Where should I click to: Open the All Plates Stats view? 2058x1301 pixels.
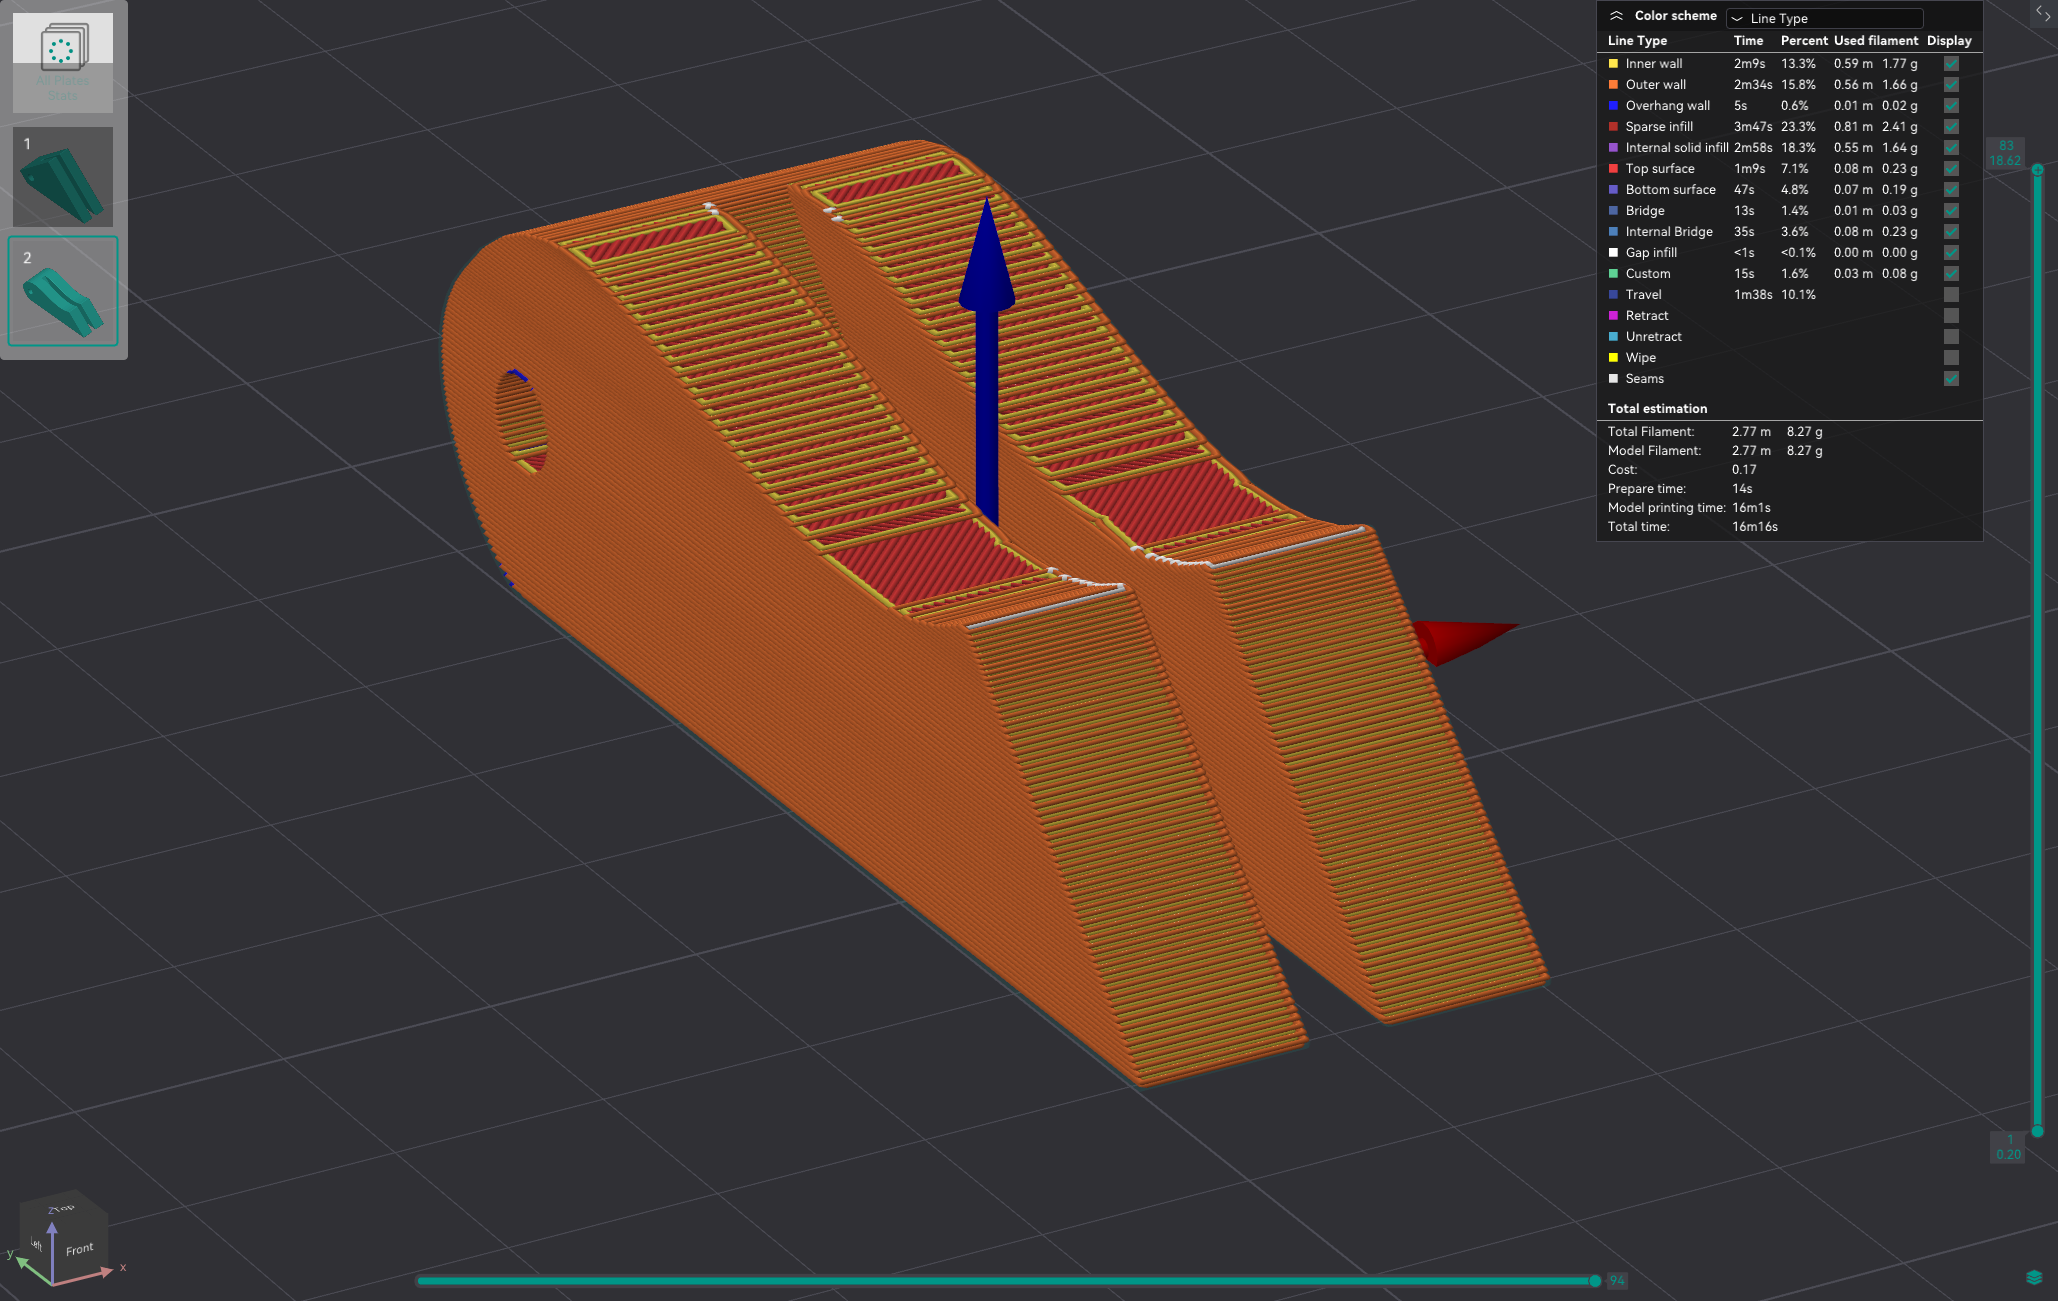pyautogui.click(x=63, y=62)
